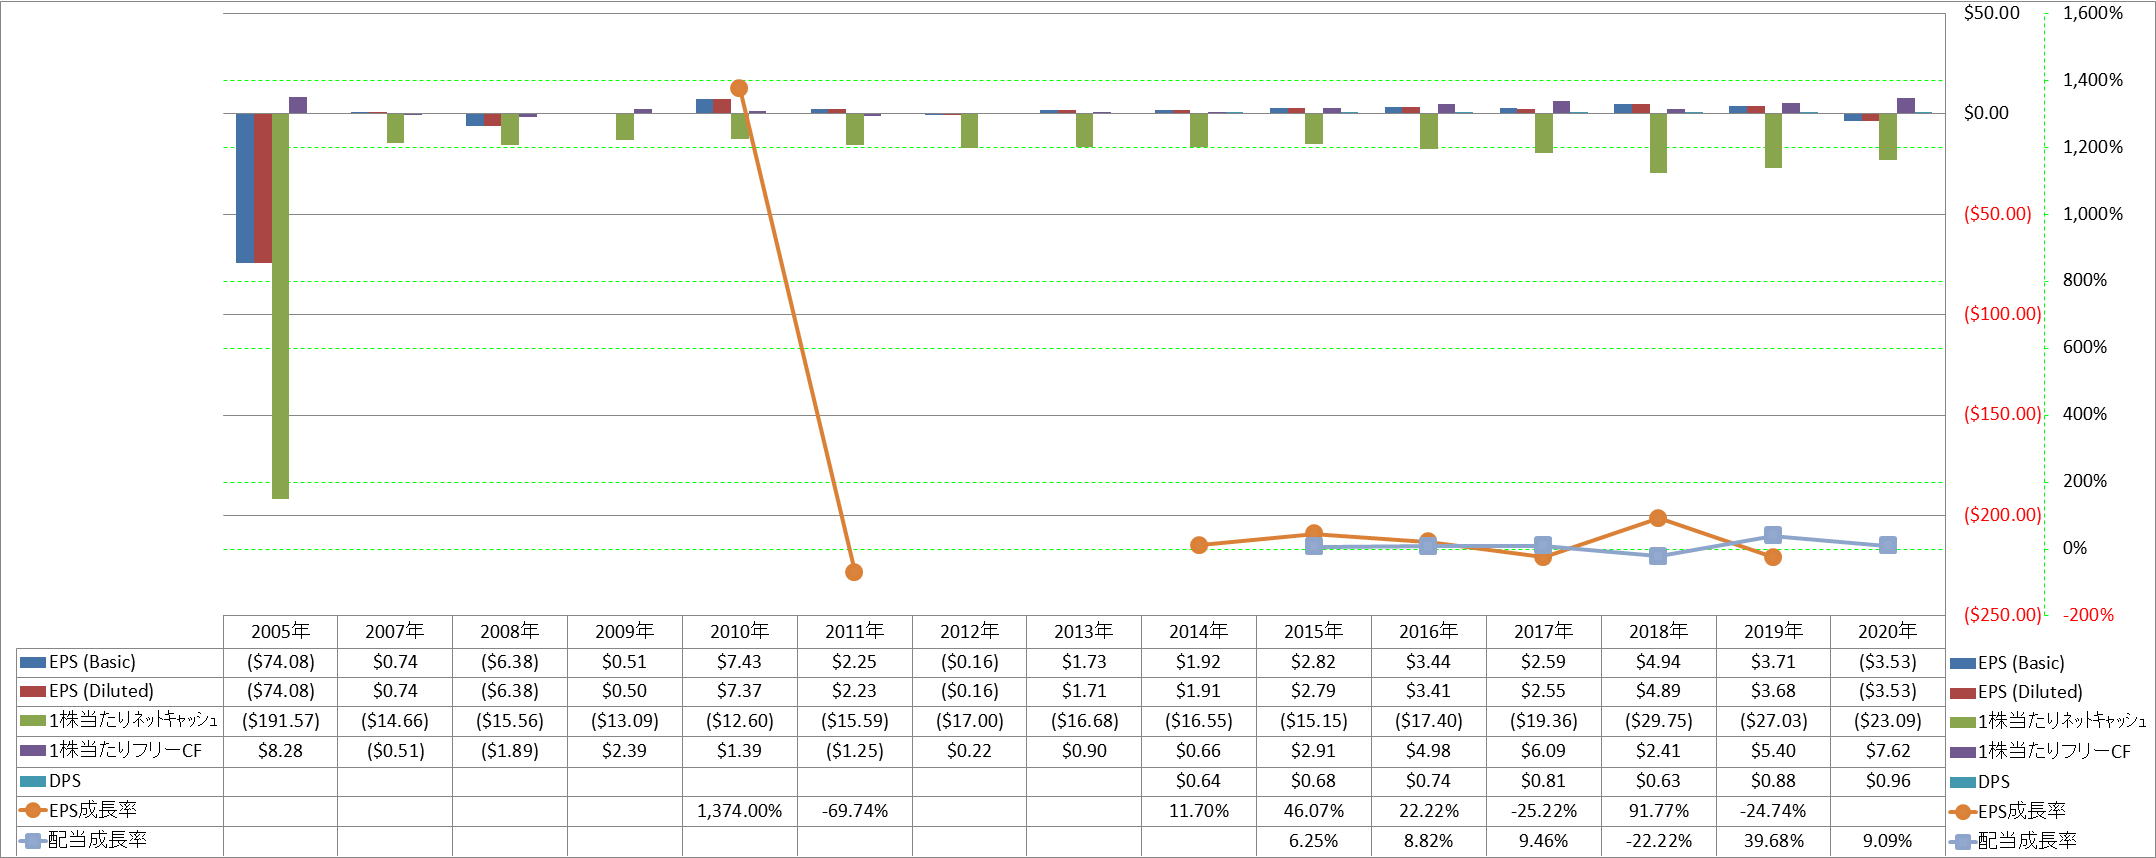Viewport: 2156px width, 858px height.
Task: Click the -22.22% dividend growth cell
Action: pos(1658,841)
